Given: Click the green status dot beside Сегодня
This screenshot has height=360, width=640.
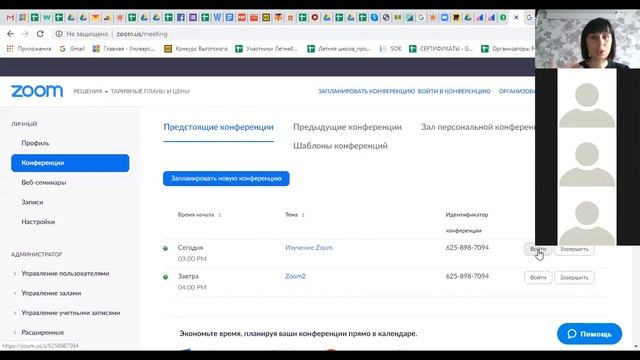Looking at the screenshot, I should coord(165,248).
